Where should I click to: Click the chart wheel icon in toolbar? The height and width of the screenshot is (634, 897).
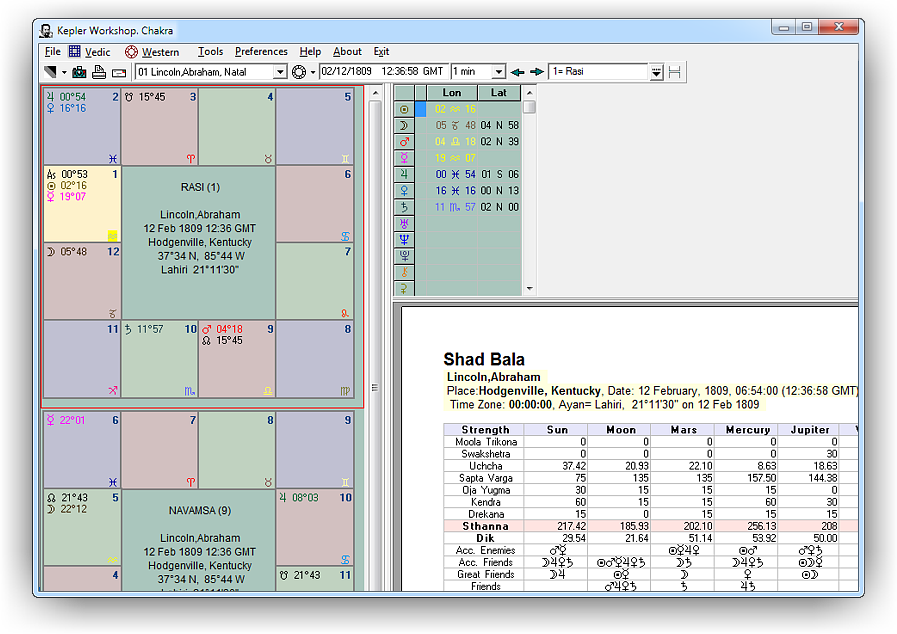point(299,72)
